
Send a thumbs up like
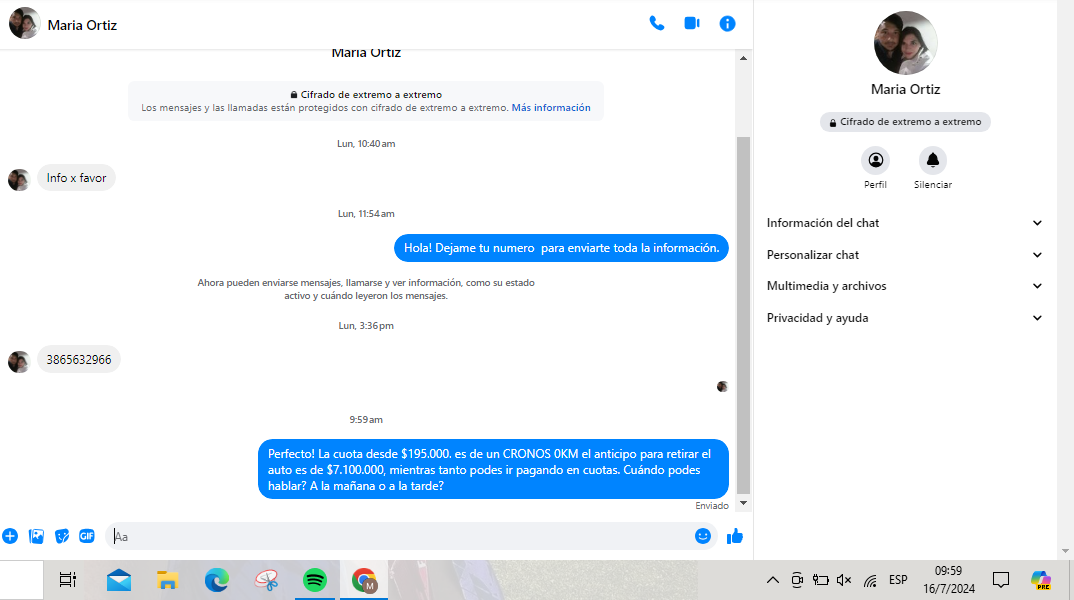click(735, 536)
